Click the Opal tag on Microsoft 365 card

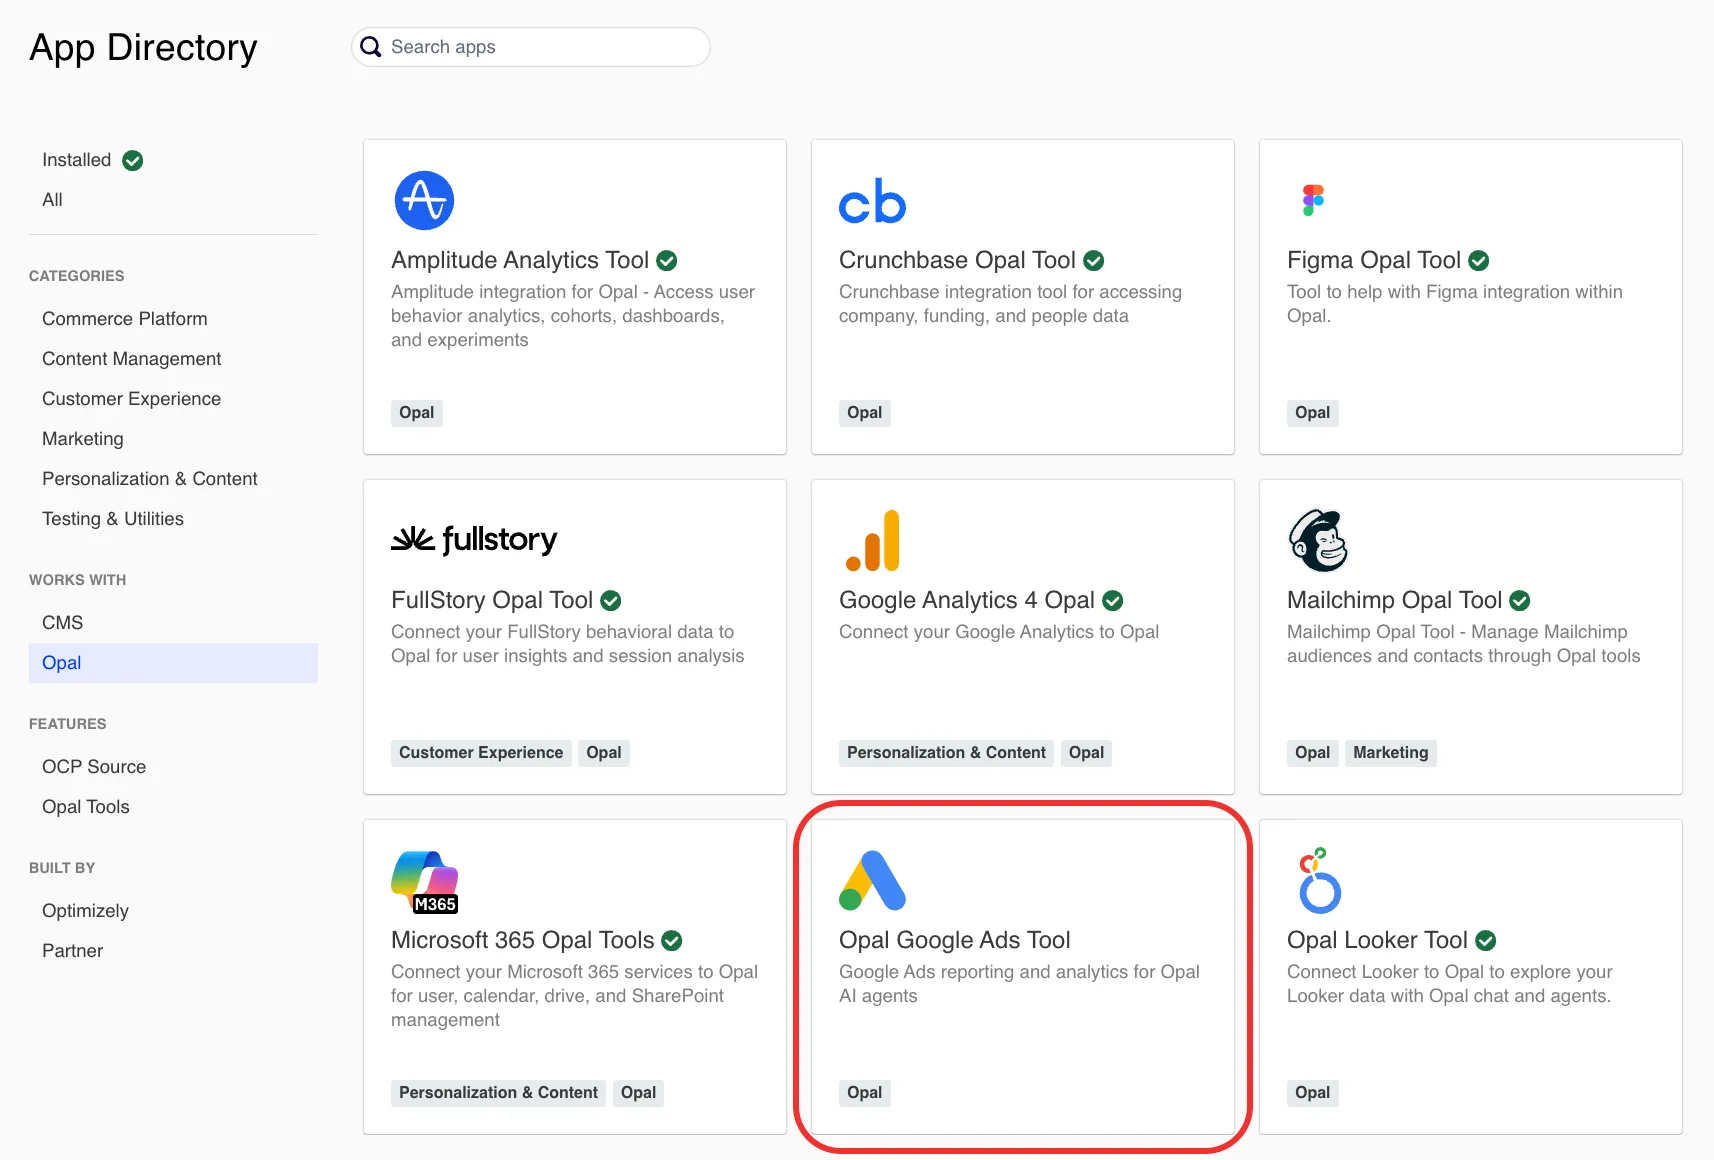coord(638,1093)
